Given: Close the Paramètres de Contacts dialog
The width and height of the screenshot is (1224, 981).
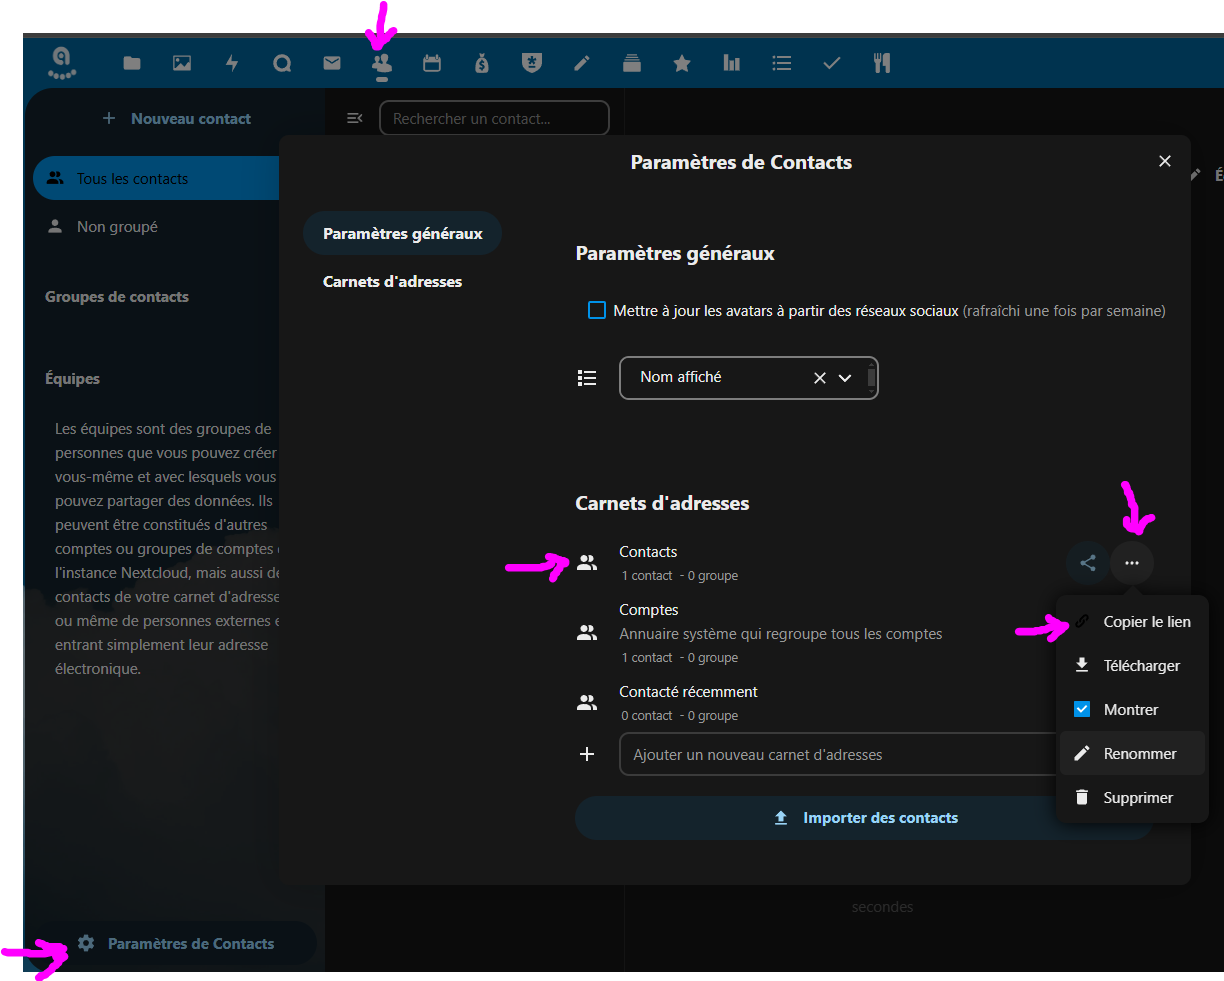Looking at the screenshot, I should pyautogui.click(x=1164, y=161).
